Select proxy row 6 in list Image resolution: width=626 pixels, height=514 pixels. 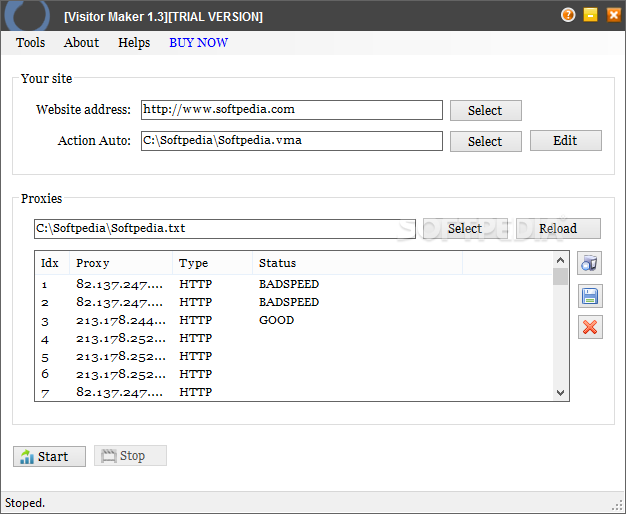[x=293, y=374]
